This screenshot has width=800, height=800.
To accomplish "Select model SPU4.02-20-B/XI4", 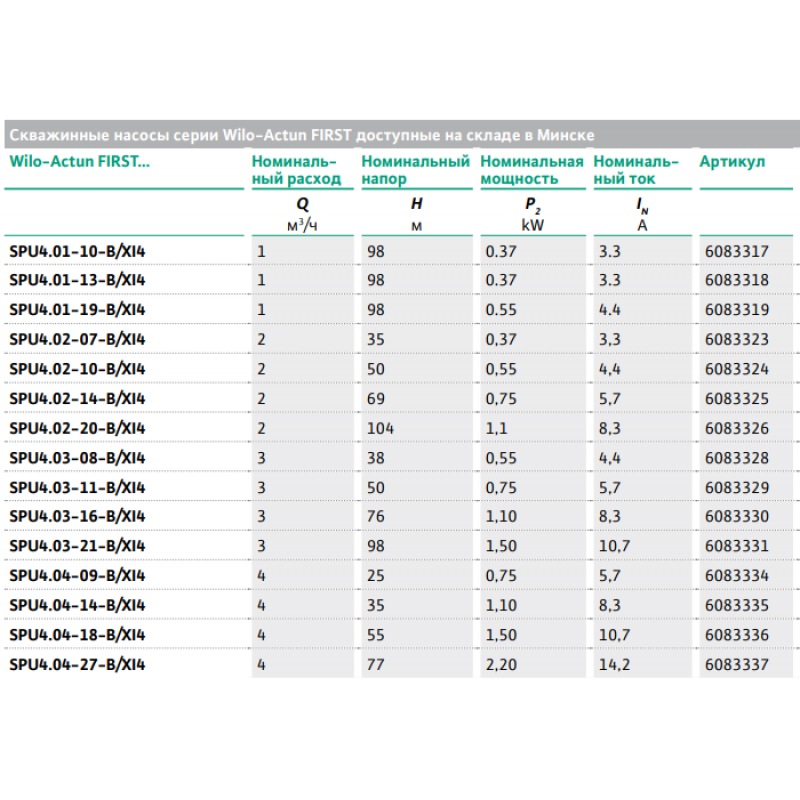I will [x=77, y=428].
